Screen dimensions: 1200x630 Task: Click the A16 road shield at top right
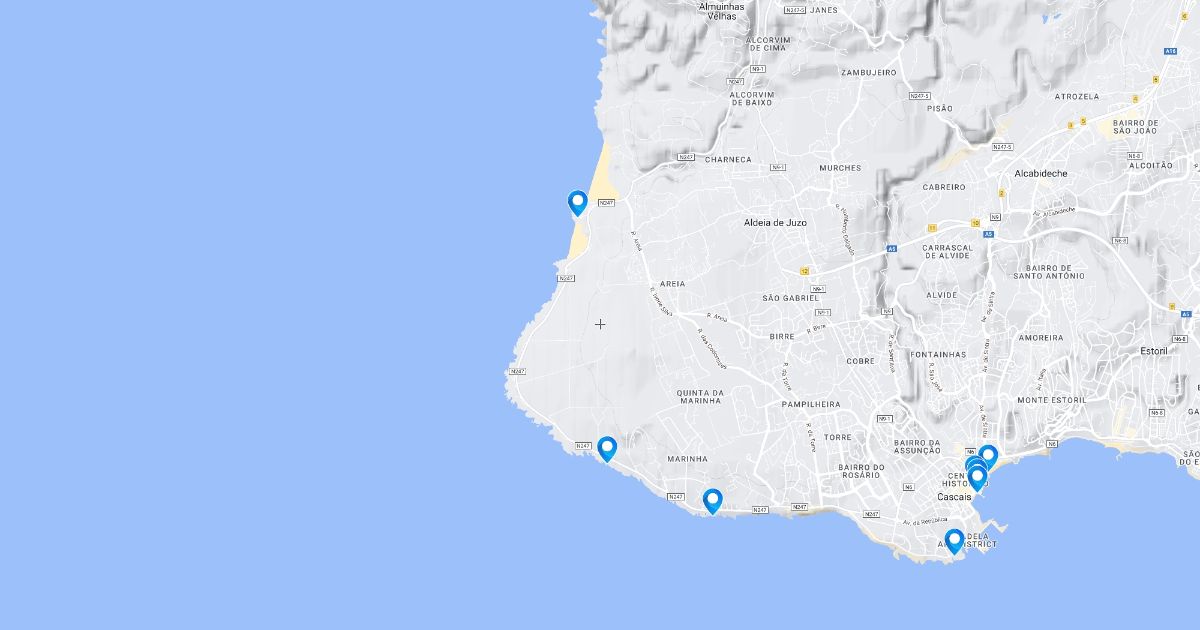(x=1170, y=51)
